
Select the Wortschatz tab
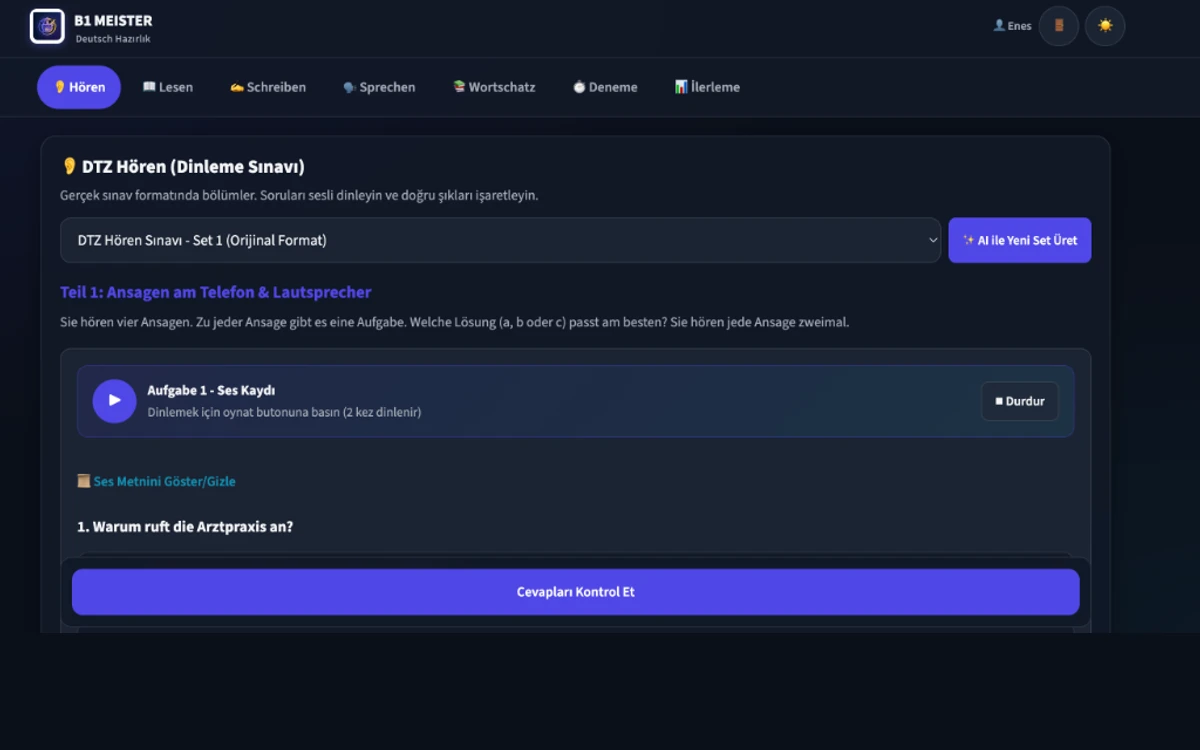pyautogui.click(x=494, y=87)
